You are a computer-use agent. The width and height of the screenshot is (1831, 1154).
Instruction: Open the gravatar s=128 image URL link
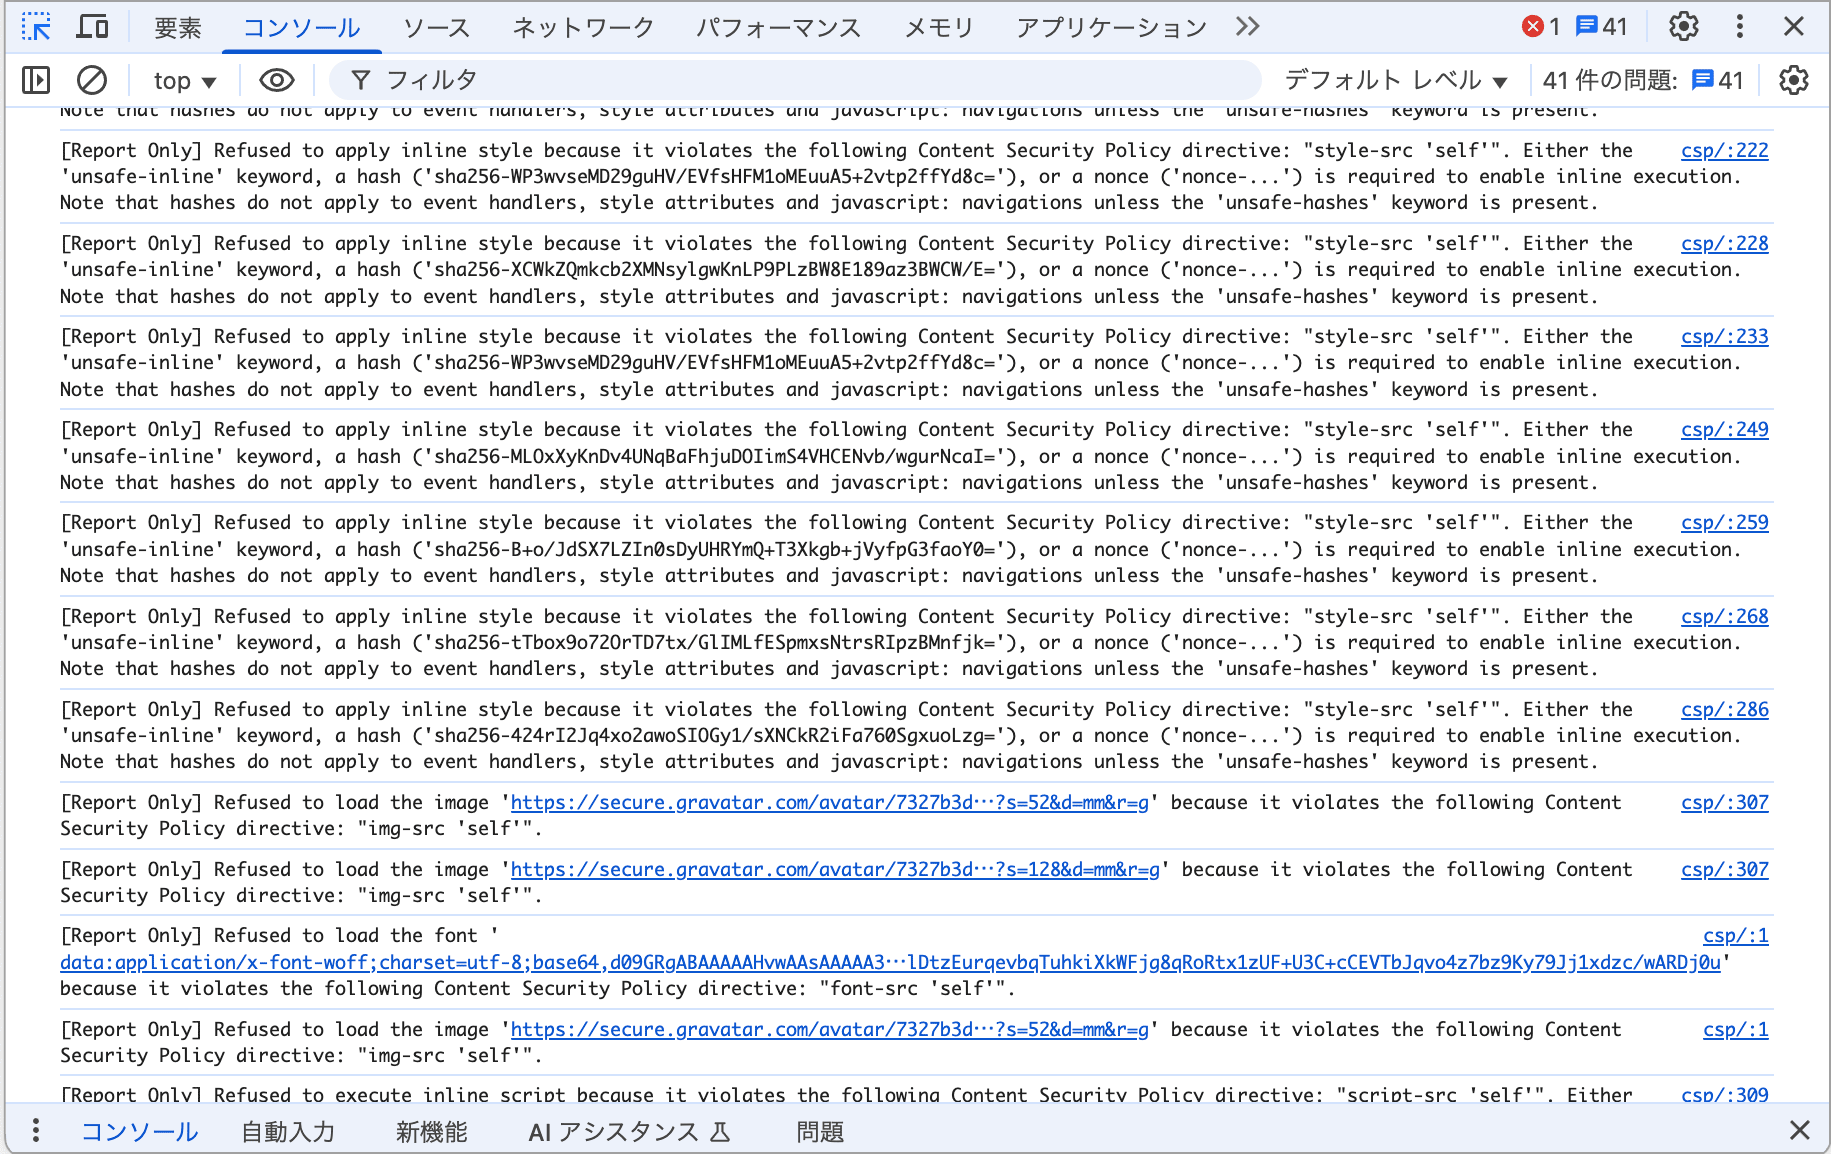835,869
